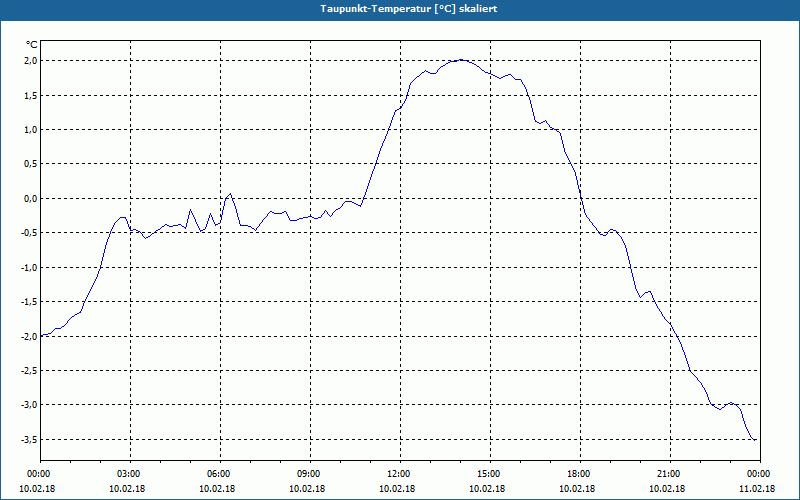Click the "°C" unit label of the y-axis

coord(32,45)
